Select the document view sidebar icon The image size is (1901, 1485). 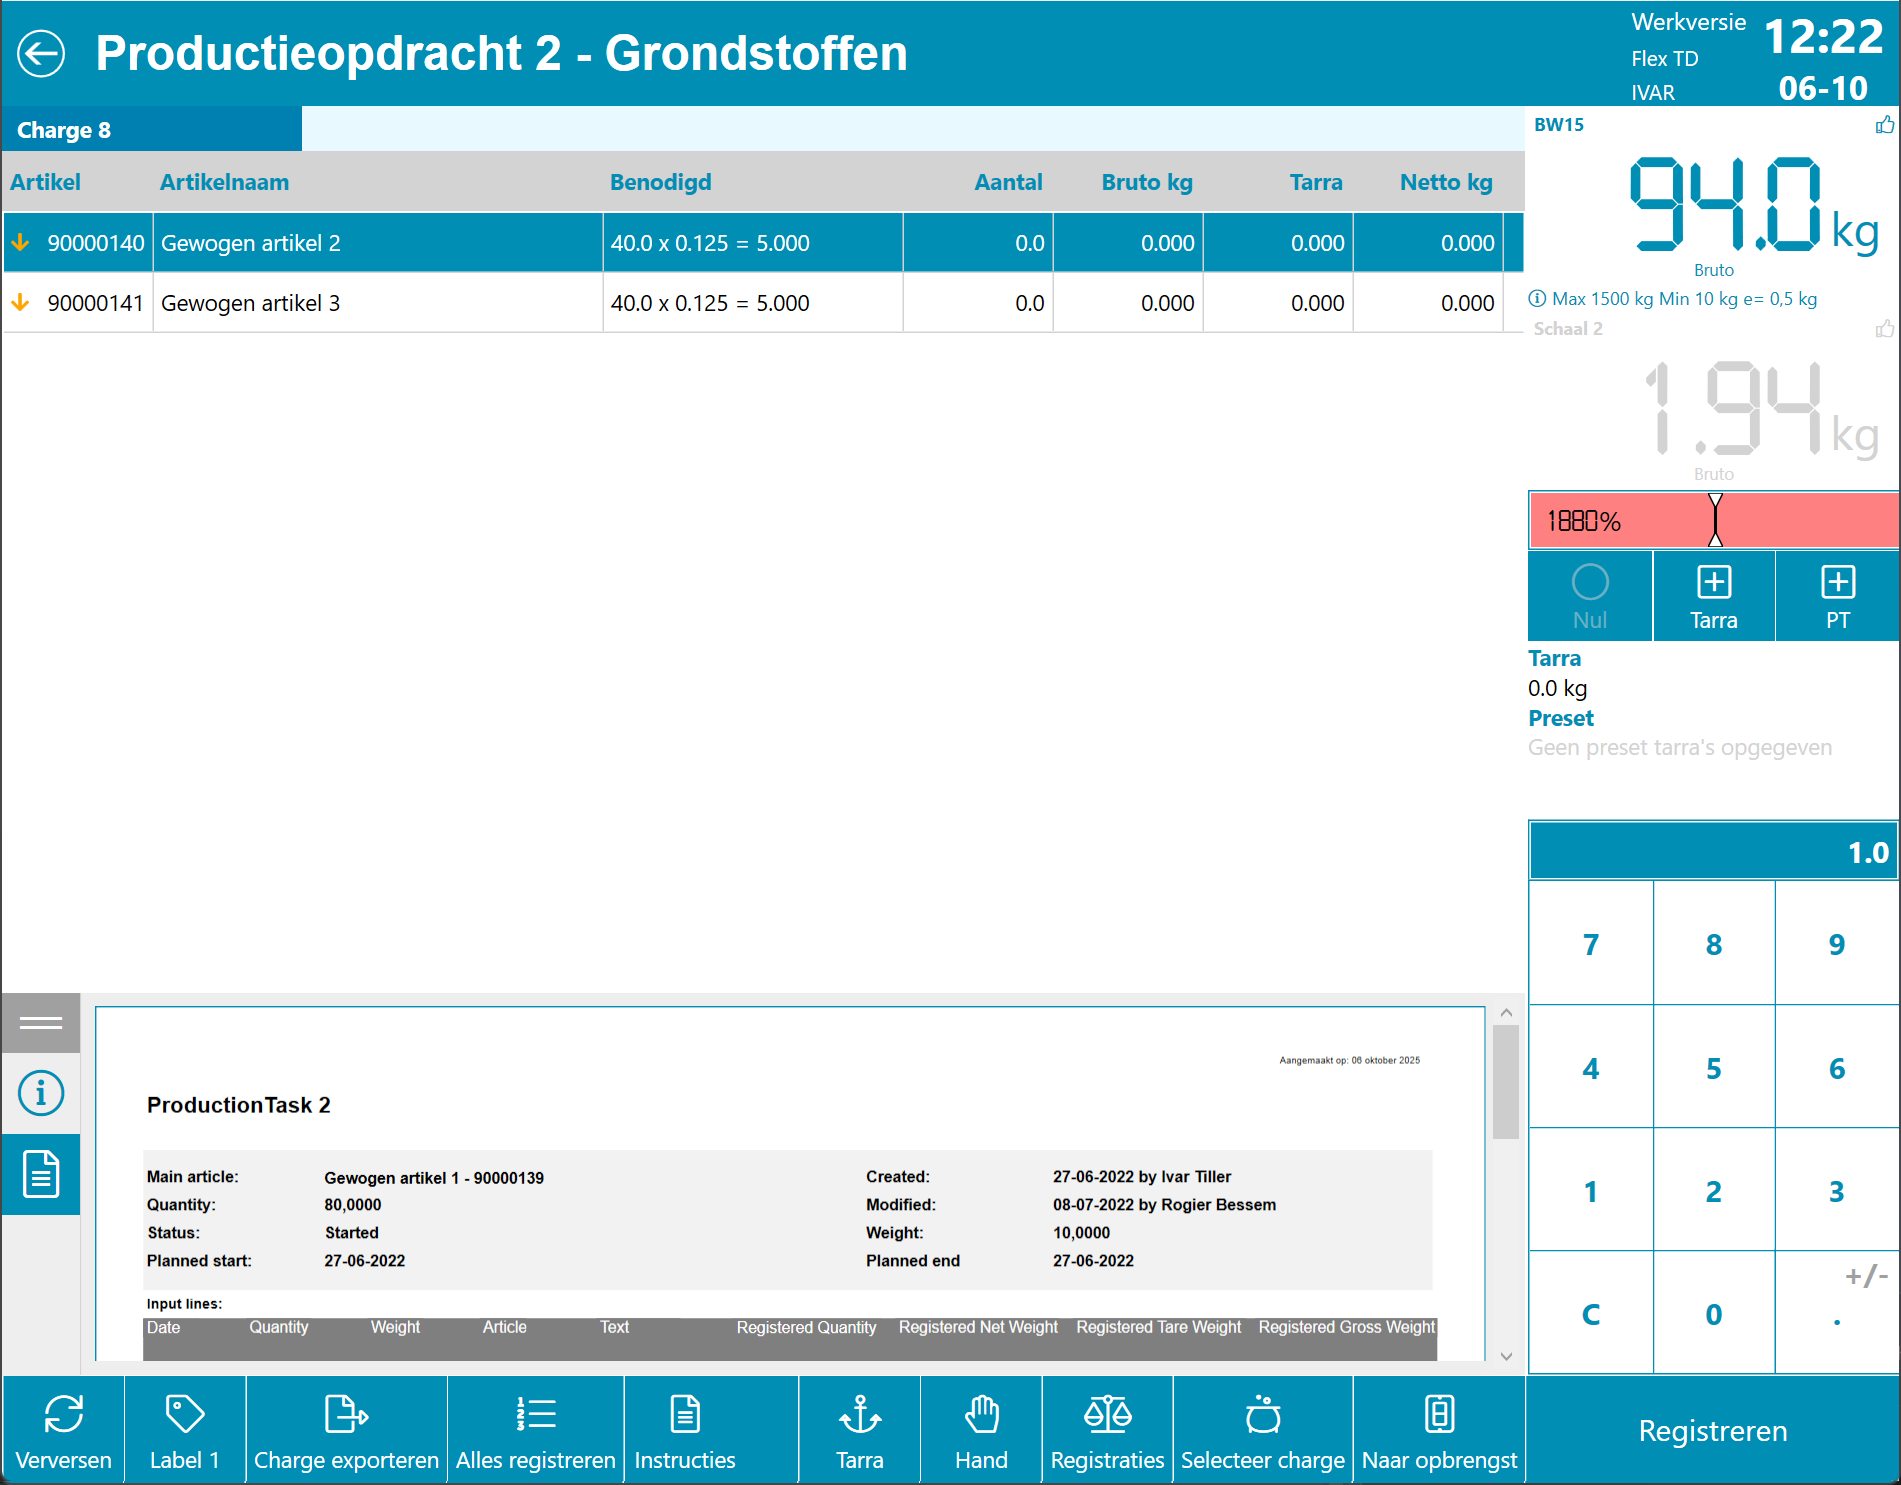41,1174
